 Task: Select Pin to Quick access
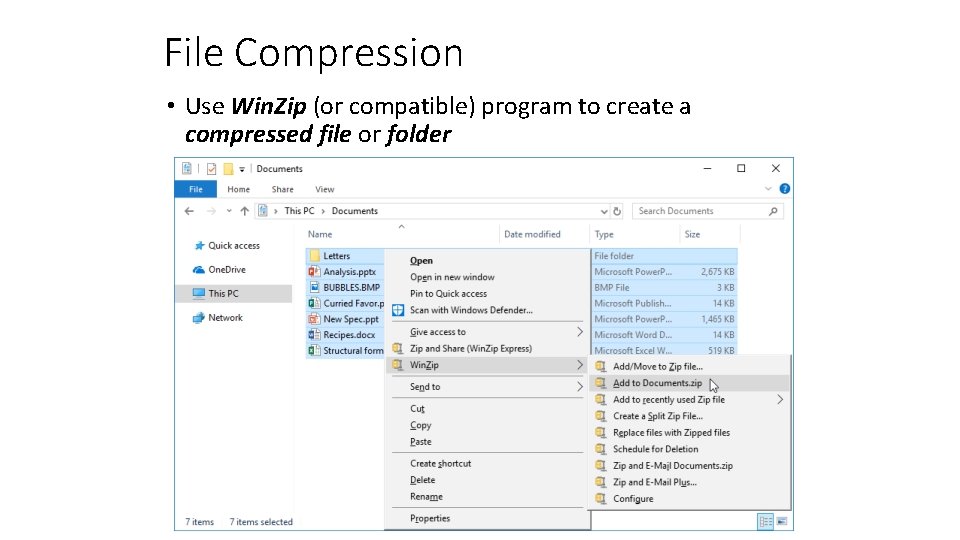click(448, 293)
